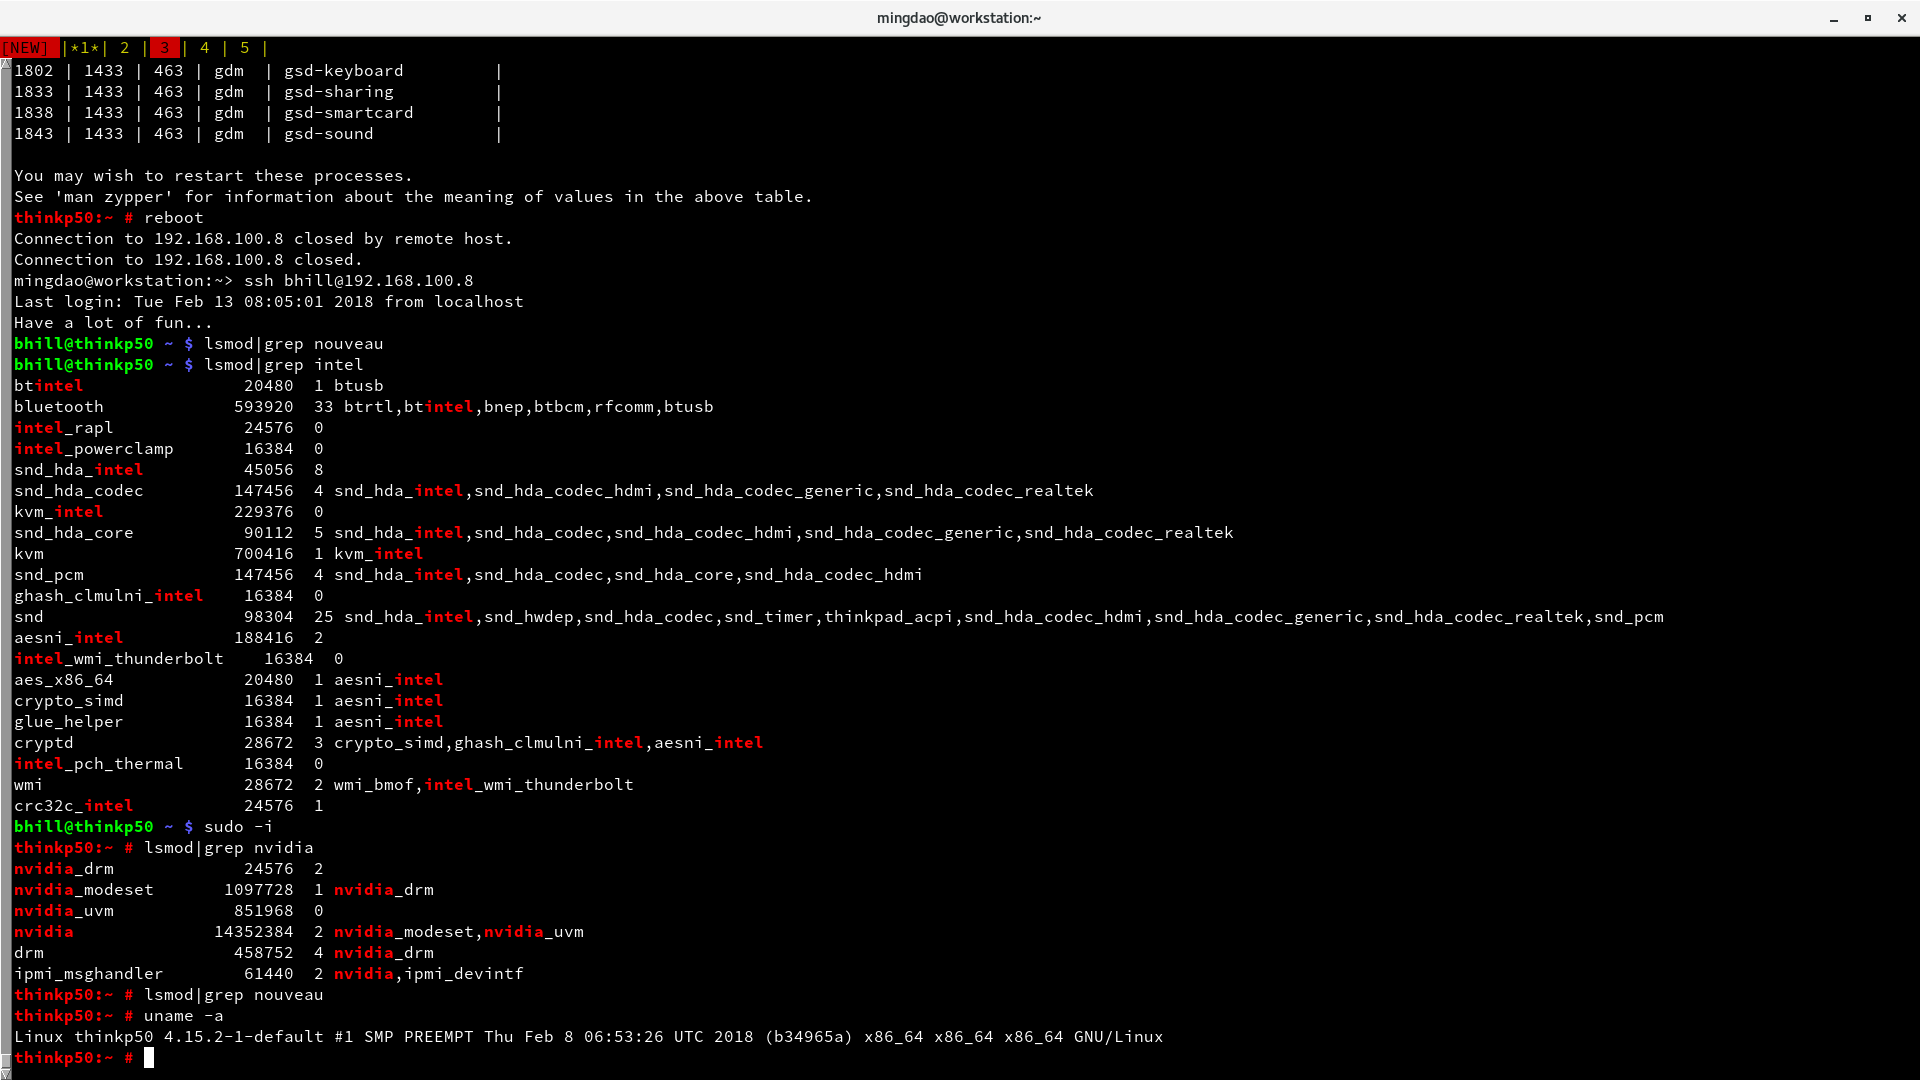Click the size value 593920
The height and width of the screenshot is (1080, 1920).
click(264, 407)
